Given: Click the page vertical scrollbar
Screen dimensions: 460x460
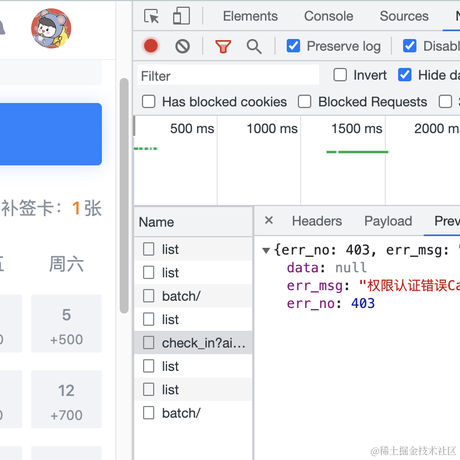Looking at the screenshot, I should click(124, 196).
